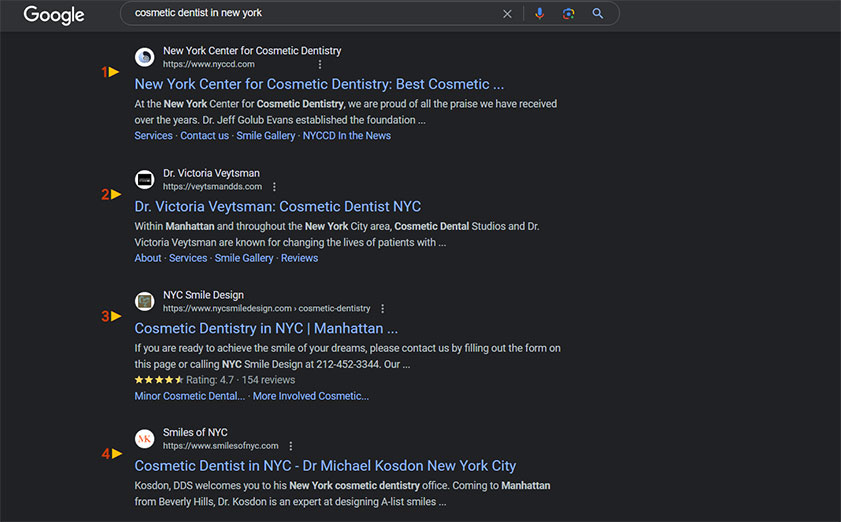The height and width of the screenshot is (522, 841).
Task: Open more options for nyccd.com result
Action: 320,64
